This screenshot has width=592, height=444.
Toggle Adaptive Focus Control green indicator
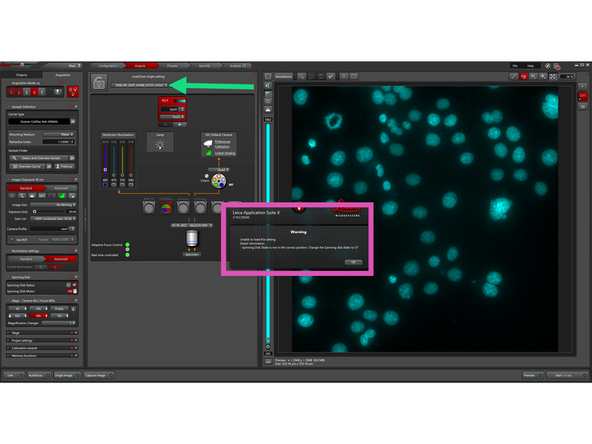point(127,245)
